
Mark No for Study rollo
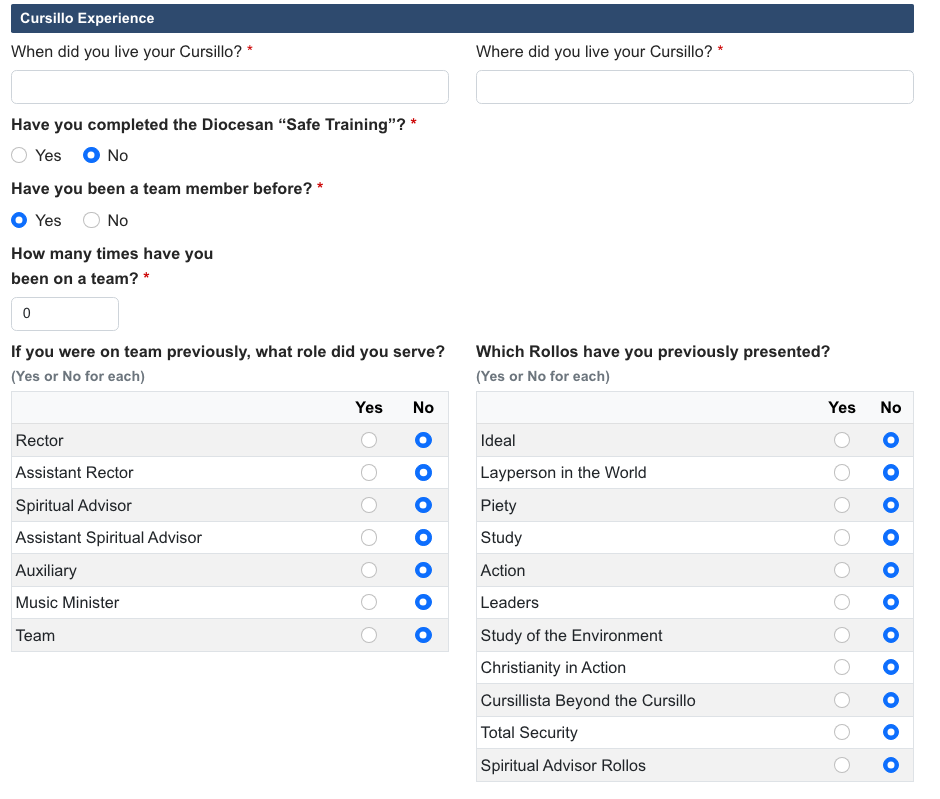[891, 537]
